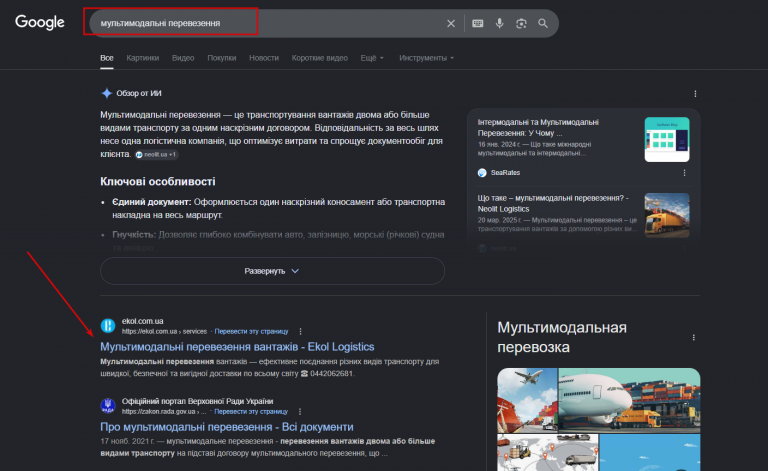Image resolution: width=768 pixels, height=471 pixels.
Task: Open Мультимодальная перевозка panel three-dot menu
Action: tap(694, 337)
